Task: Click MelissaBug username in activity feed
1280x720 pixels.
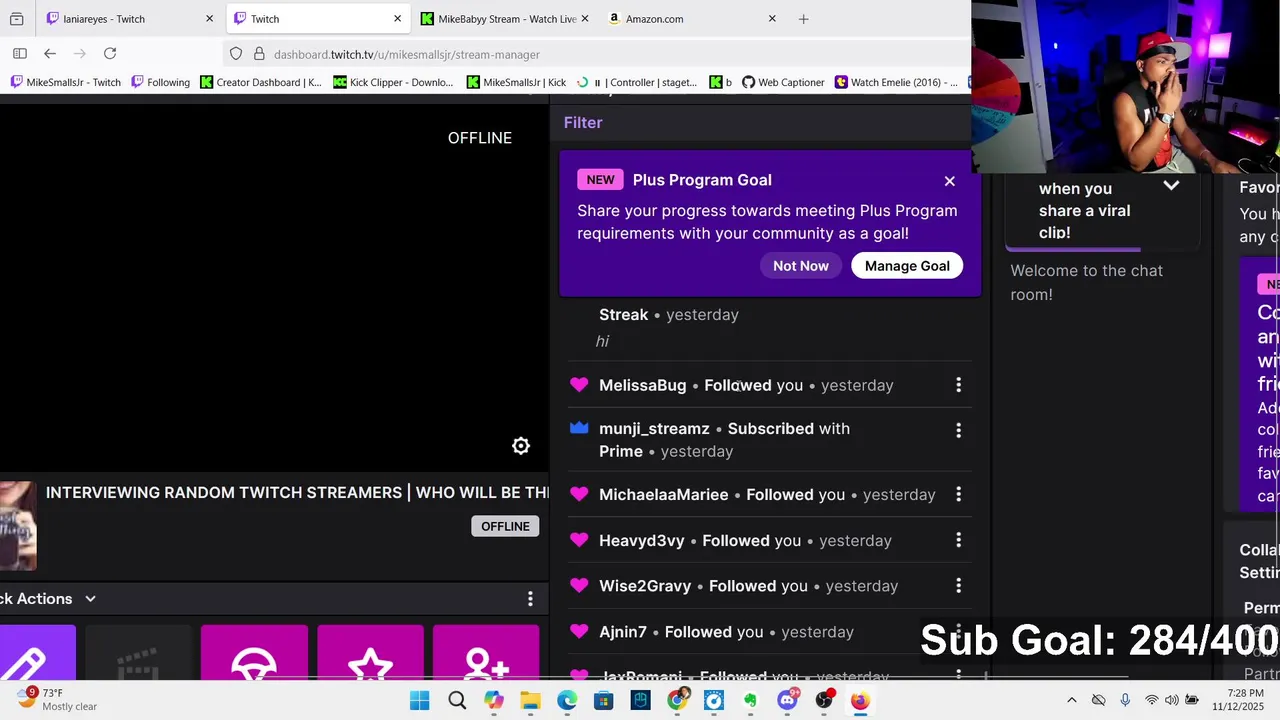Action: (x=643, y=385)
